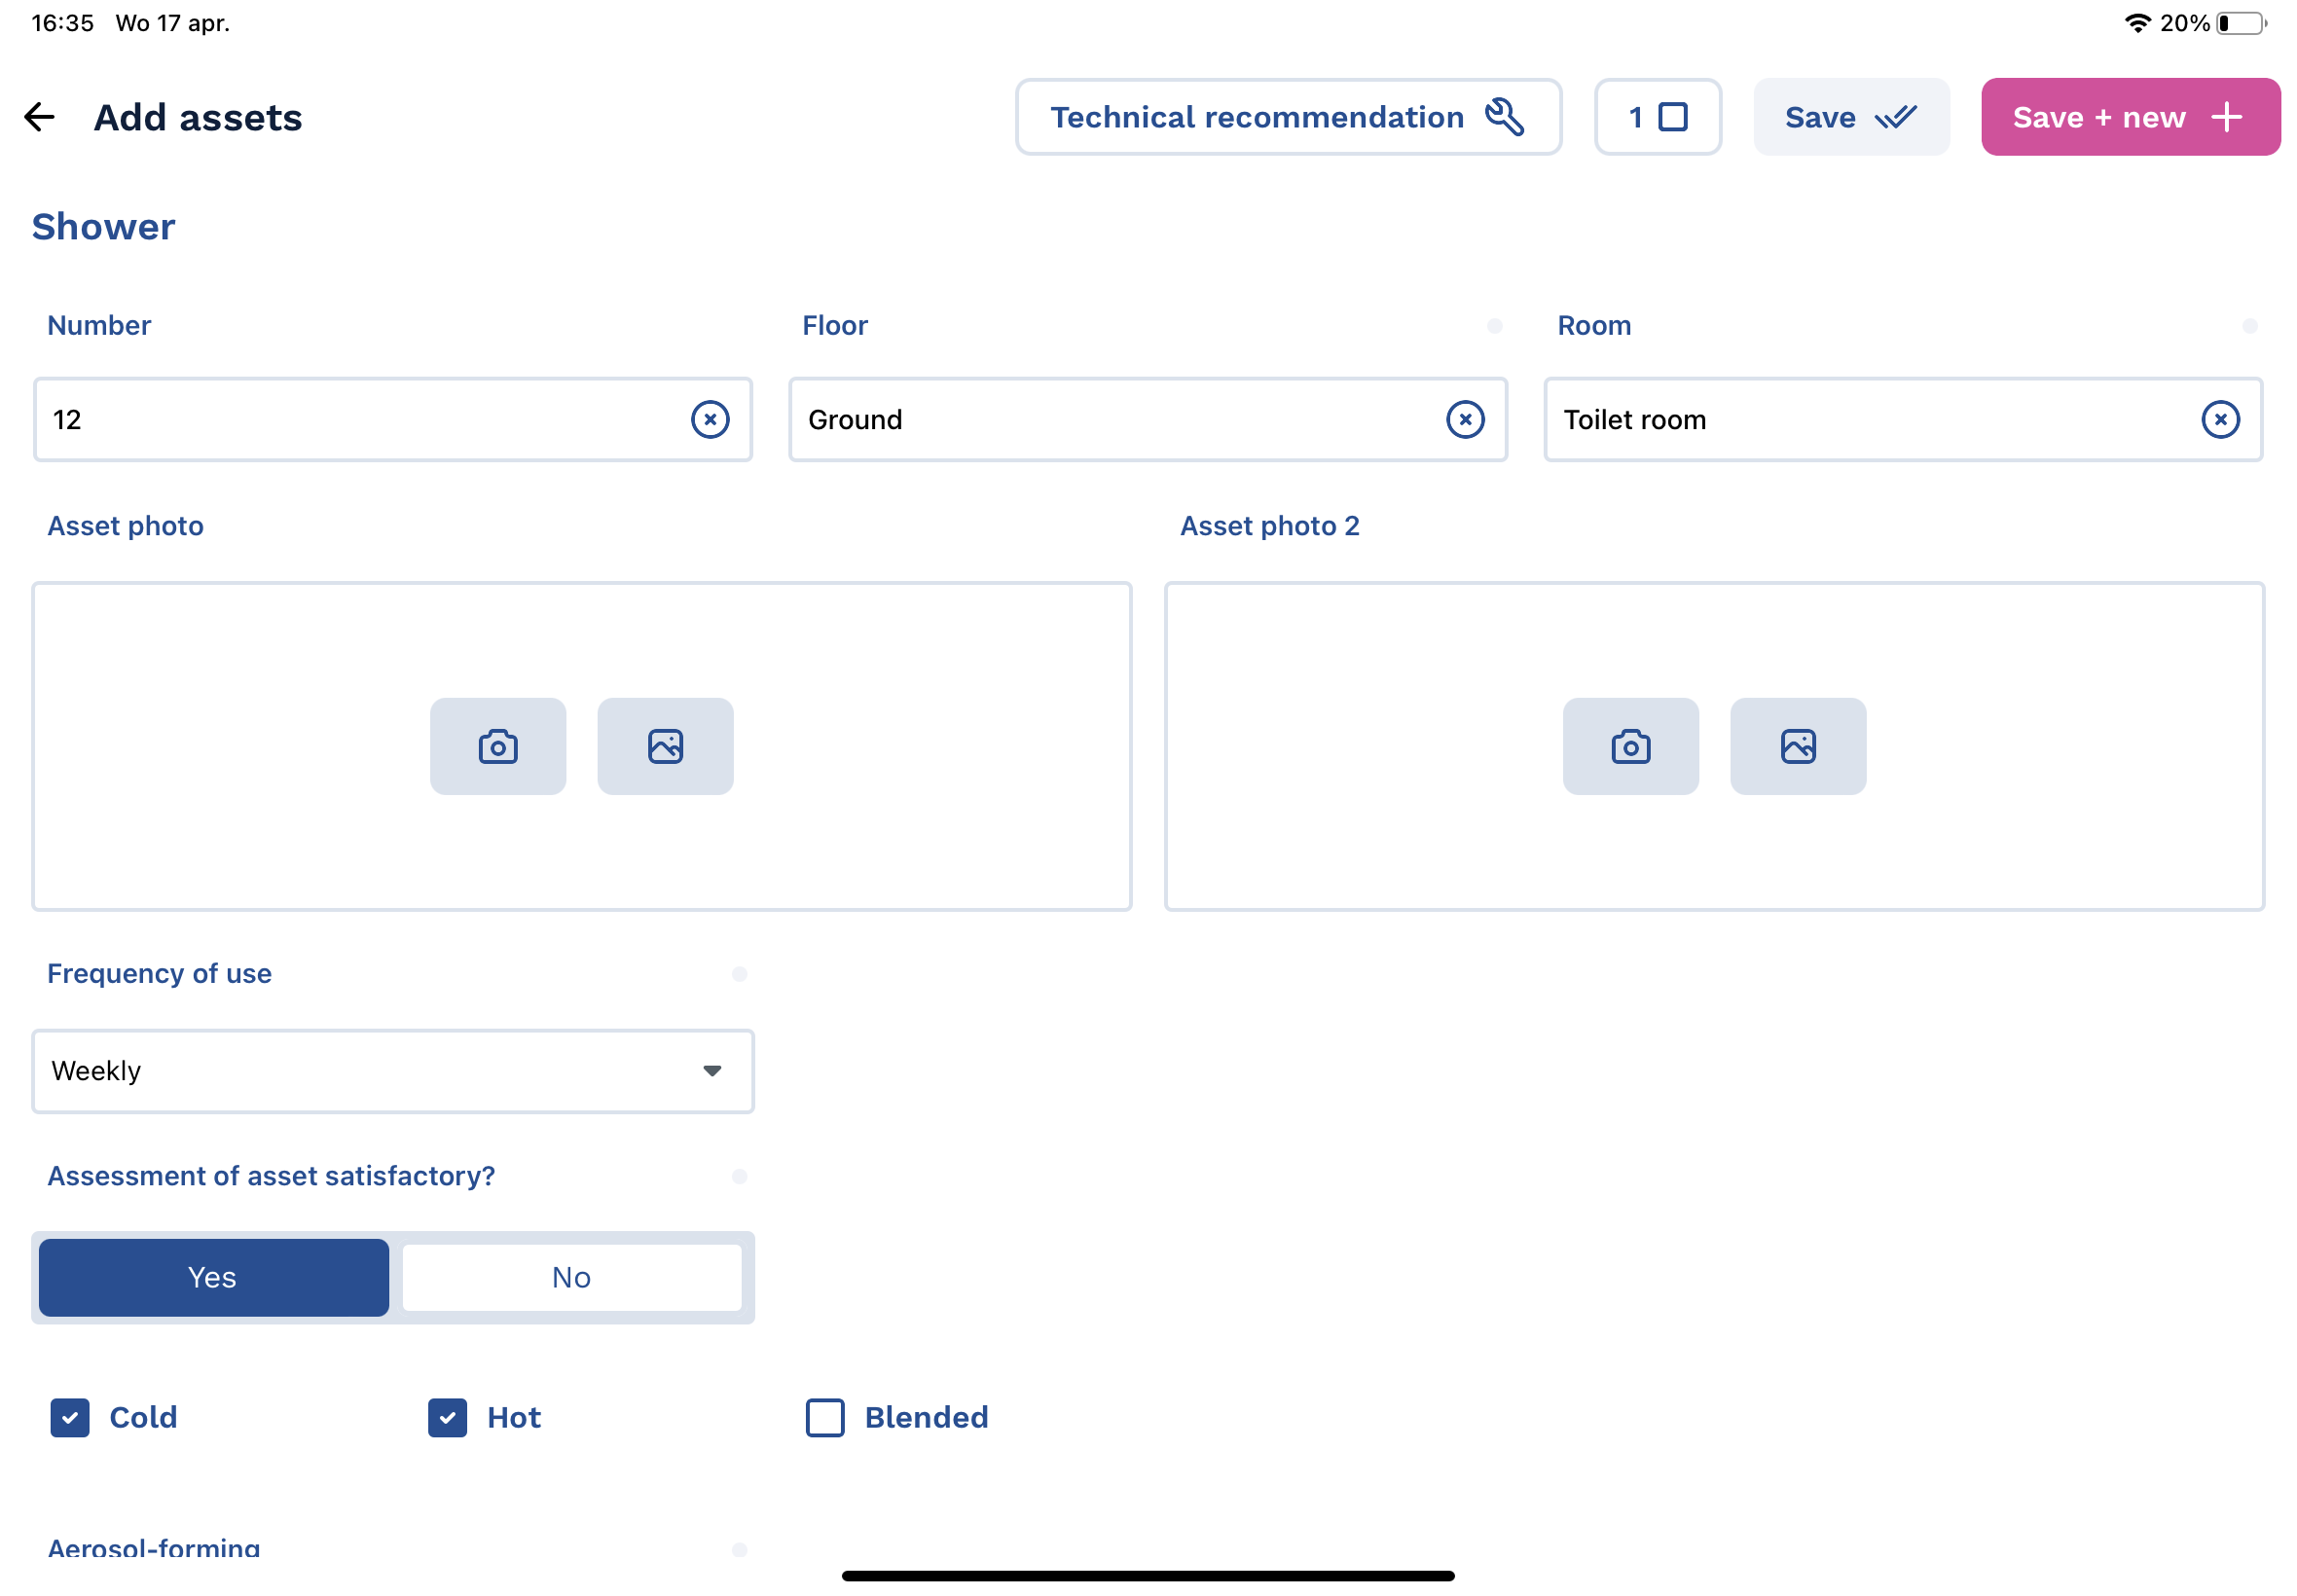Pick Asset photo from gallery icon
The width and height of the screenshot is (2297, 1596).
click(x=665, y=746)
